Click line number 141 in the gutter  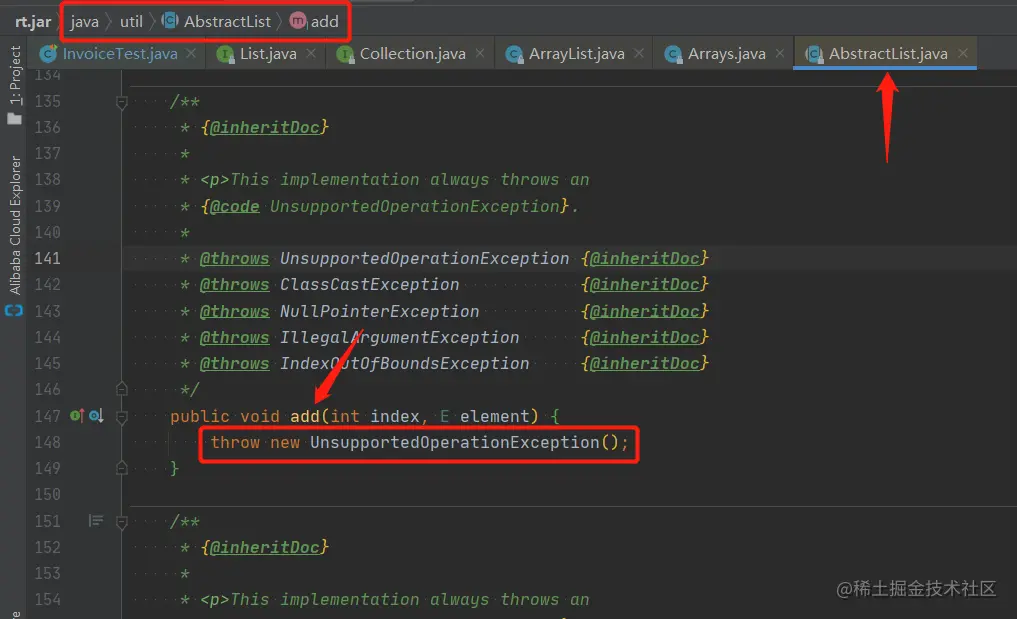tap(47, 258)
